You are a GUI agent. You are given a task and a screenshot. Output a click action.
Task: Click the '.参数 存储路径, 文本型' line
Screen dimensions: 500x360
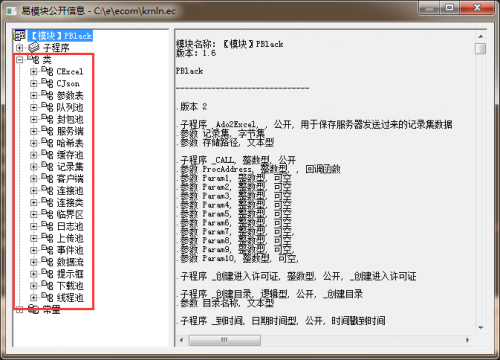click(225, 143)
